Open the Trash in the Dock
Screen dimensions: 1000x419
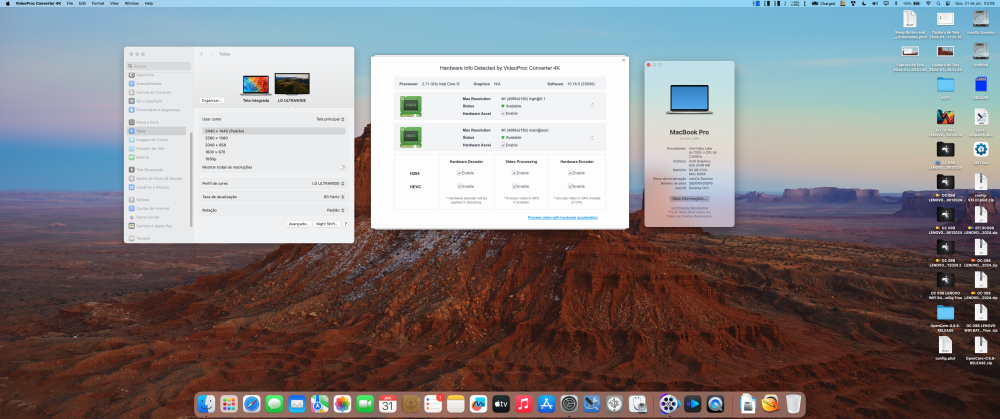793,403
